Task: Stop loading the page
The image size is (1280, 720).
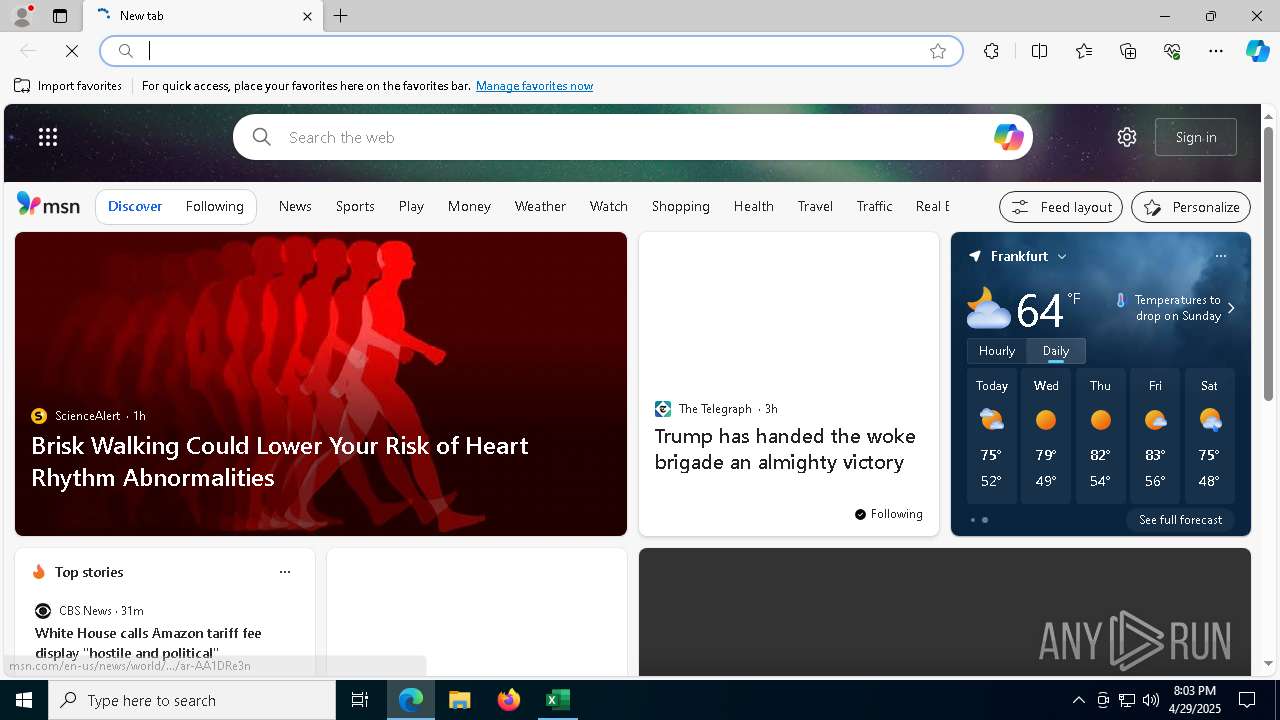Action: tap(72, 51)
